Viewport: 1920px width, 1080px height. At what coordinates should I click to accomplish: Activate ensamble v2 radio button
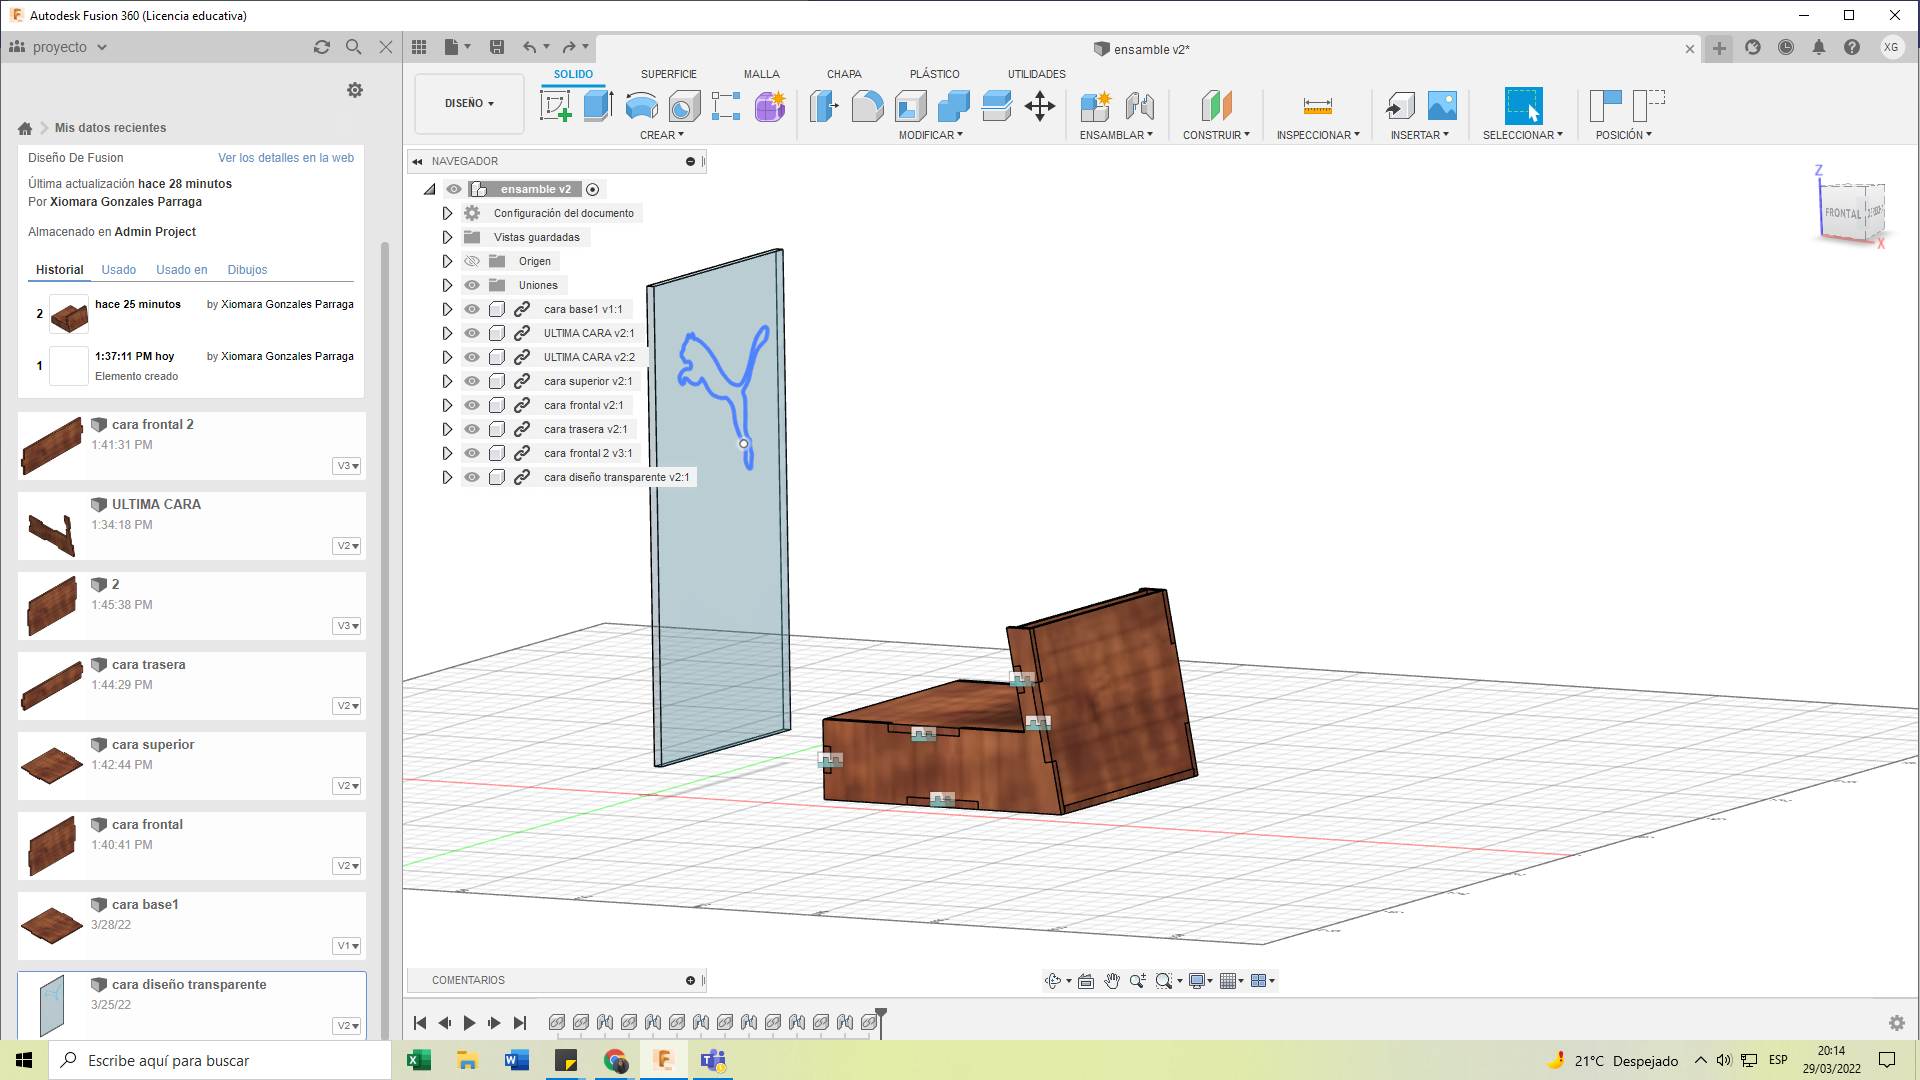pyautogui.click(x=592, y=189)
